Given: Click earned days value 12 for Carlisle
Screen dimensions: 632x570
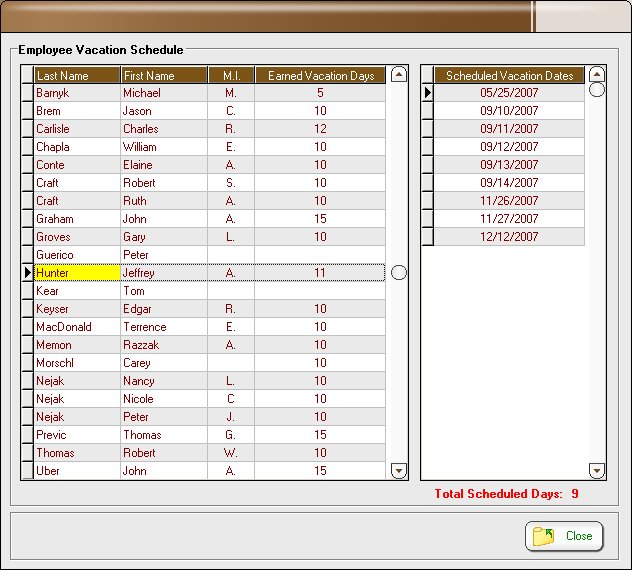Looking at the screenshot, I should [320, 129].
